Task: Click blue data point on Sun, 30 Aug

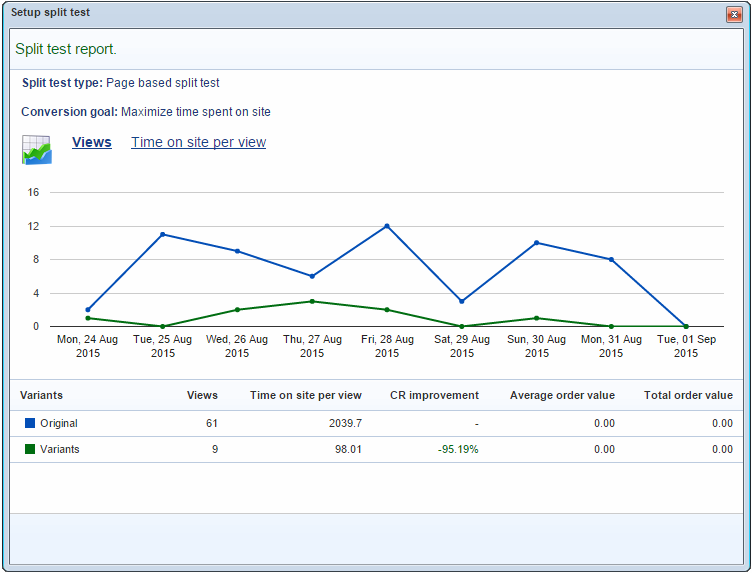Action: coord(537,243)
